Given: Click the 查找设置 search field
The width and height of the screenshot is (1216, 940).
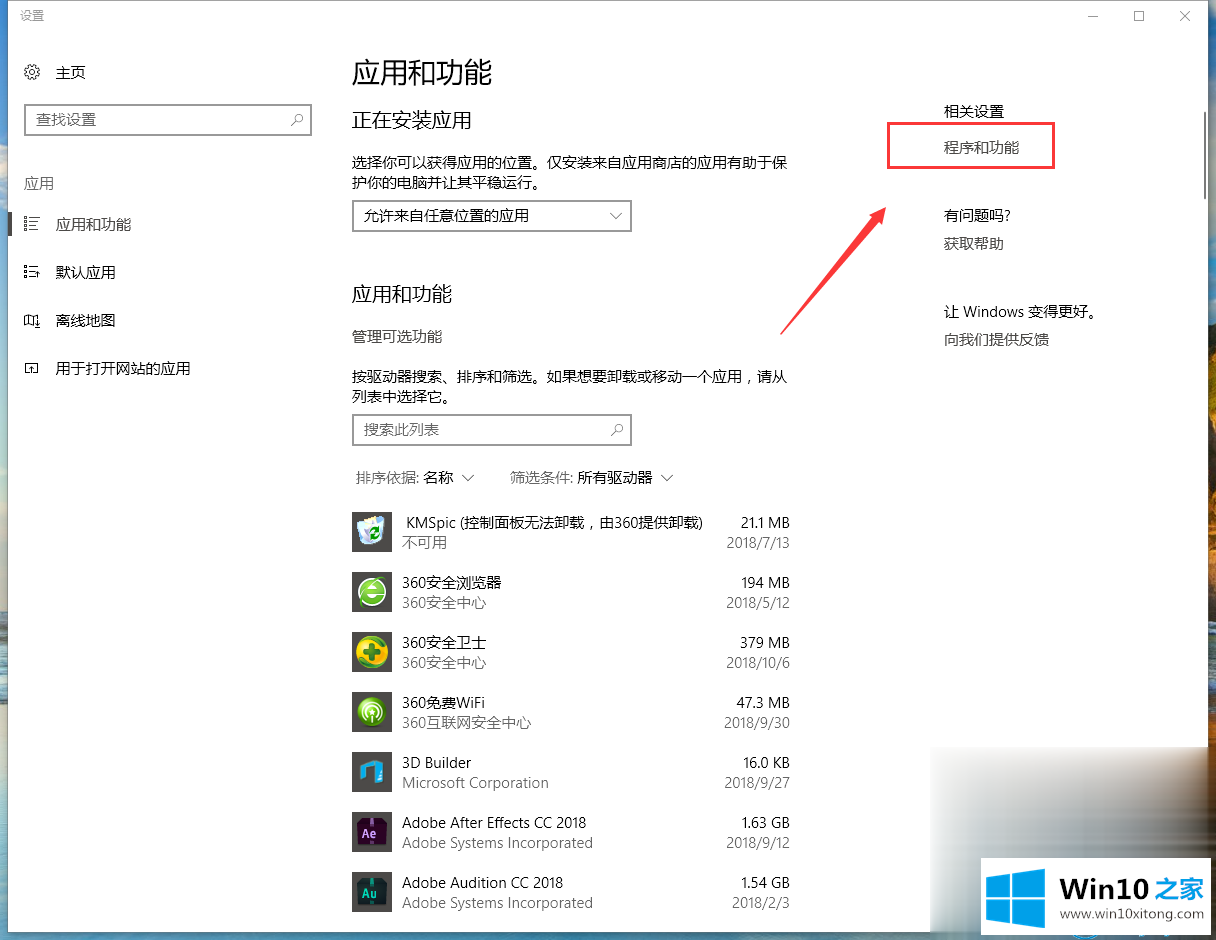Looking at the screenshot, I should click(168, 119).
